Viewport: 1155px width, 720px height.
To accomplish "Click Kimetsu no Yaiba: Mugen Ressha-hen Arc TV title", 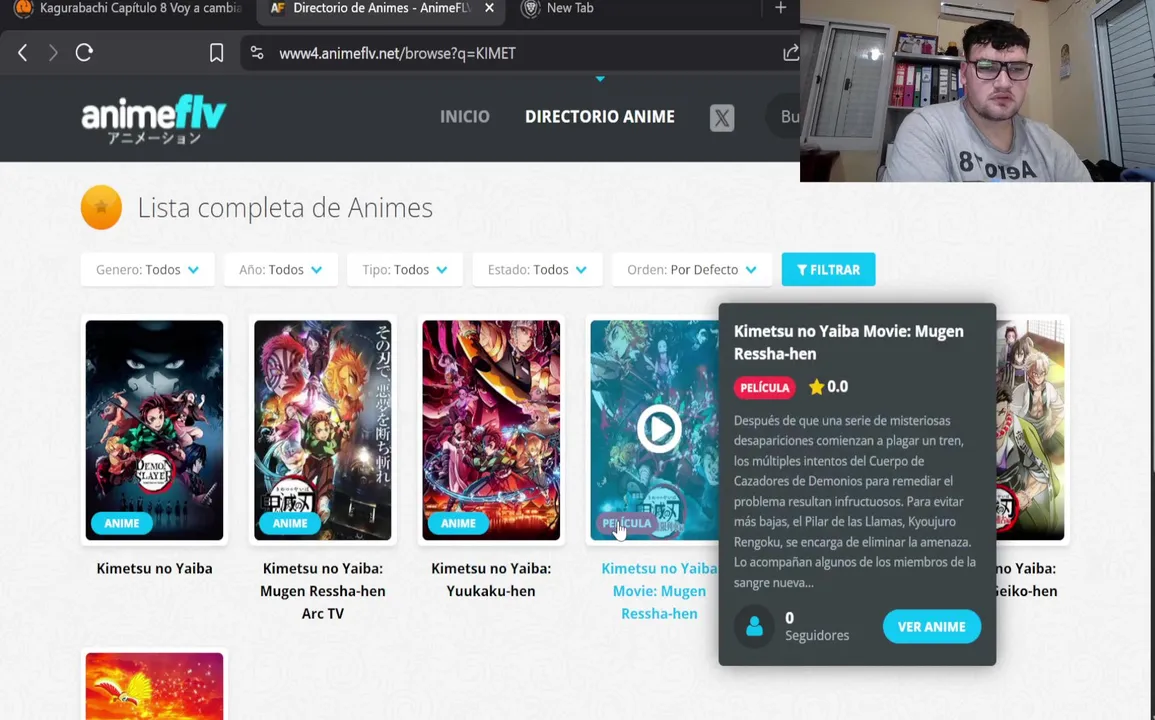I will [x=323, y=591].
